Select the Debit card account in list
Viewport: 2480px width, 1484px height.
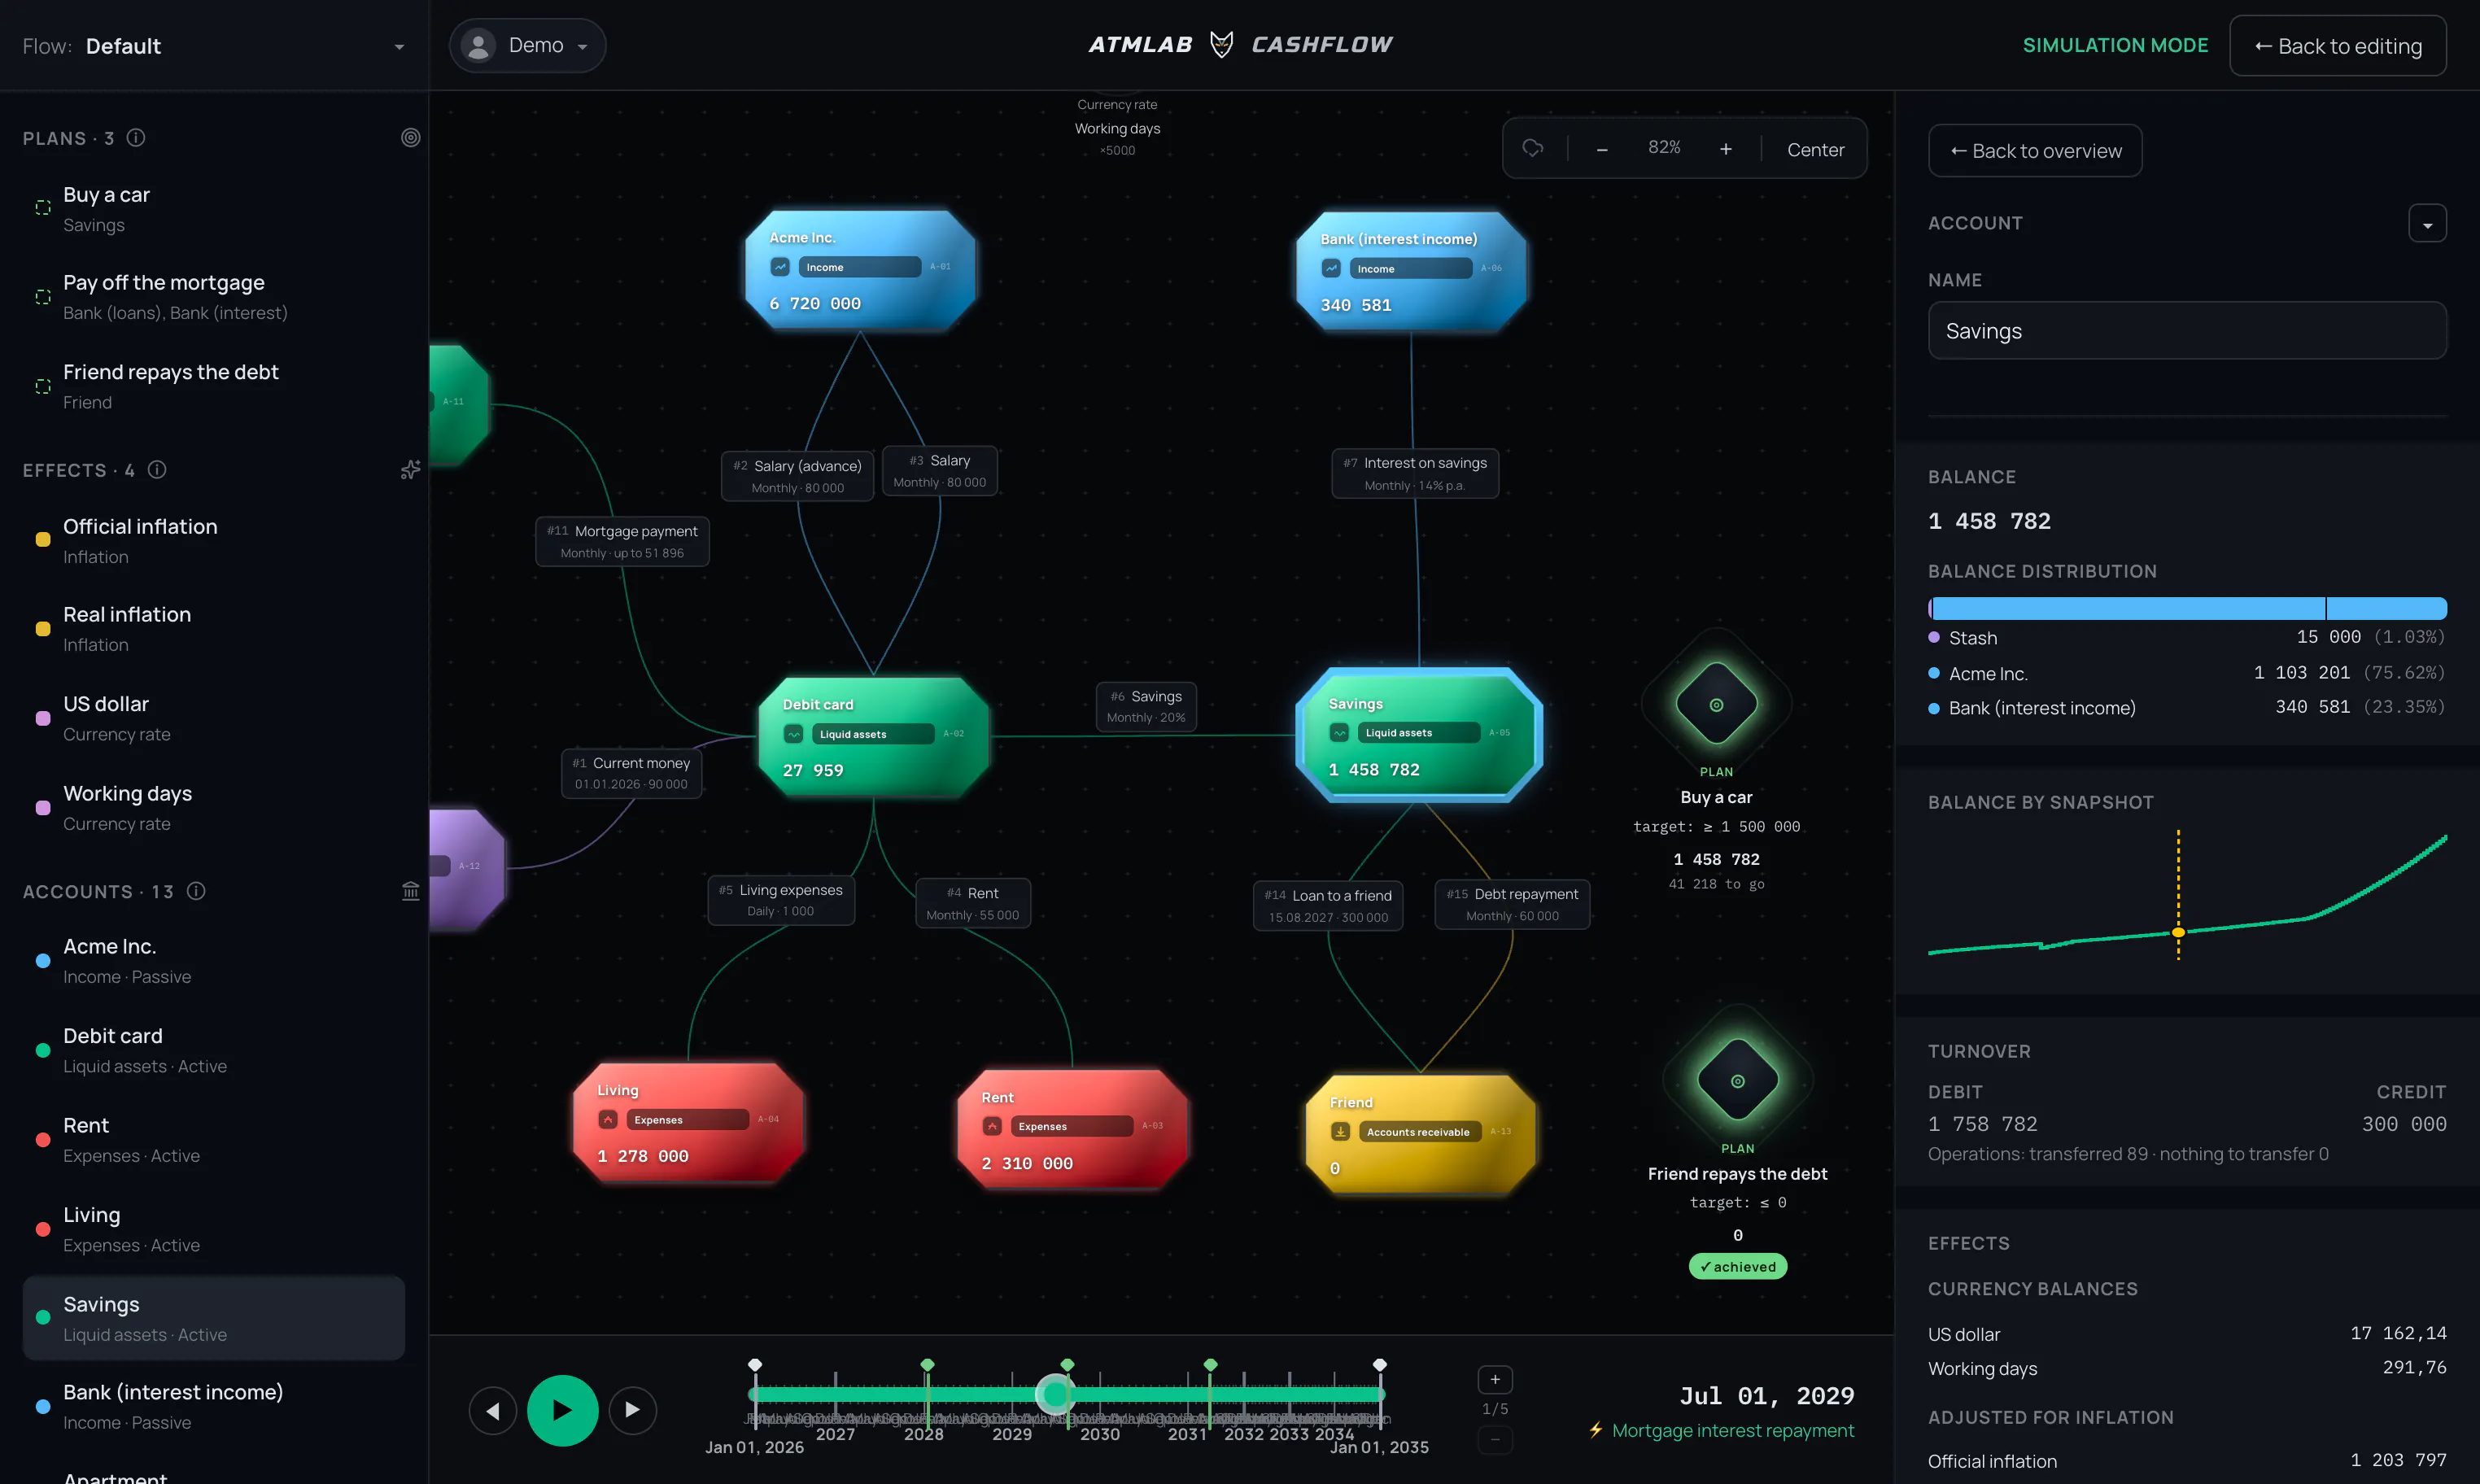pyautogui.click(x=214, y=1050)
